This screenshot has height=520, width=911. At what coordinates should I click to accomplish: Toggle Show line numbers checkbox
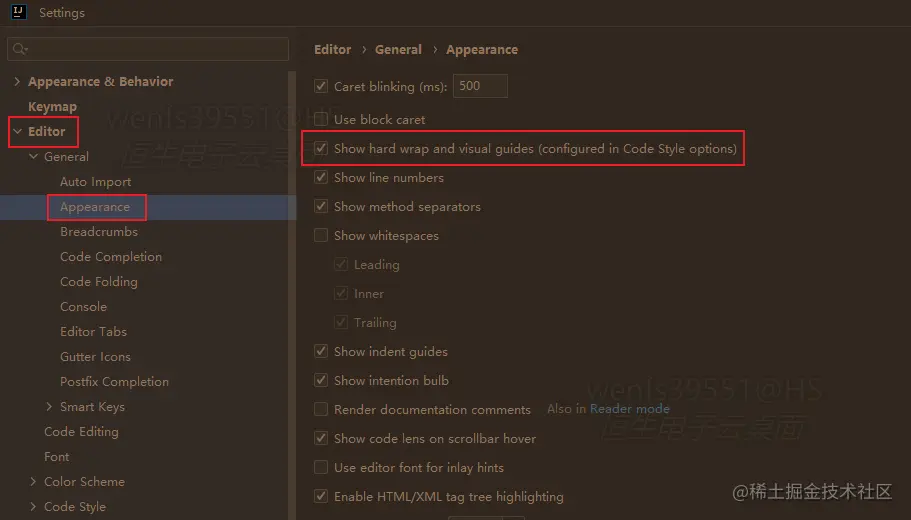321,177
